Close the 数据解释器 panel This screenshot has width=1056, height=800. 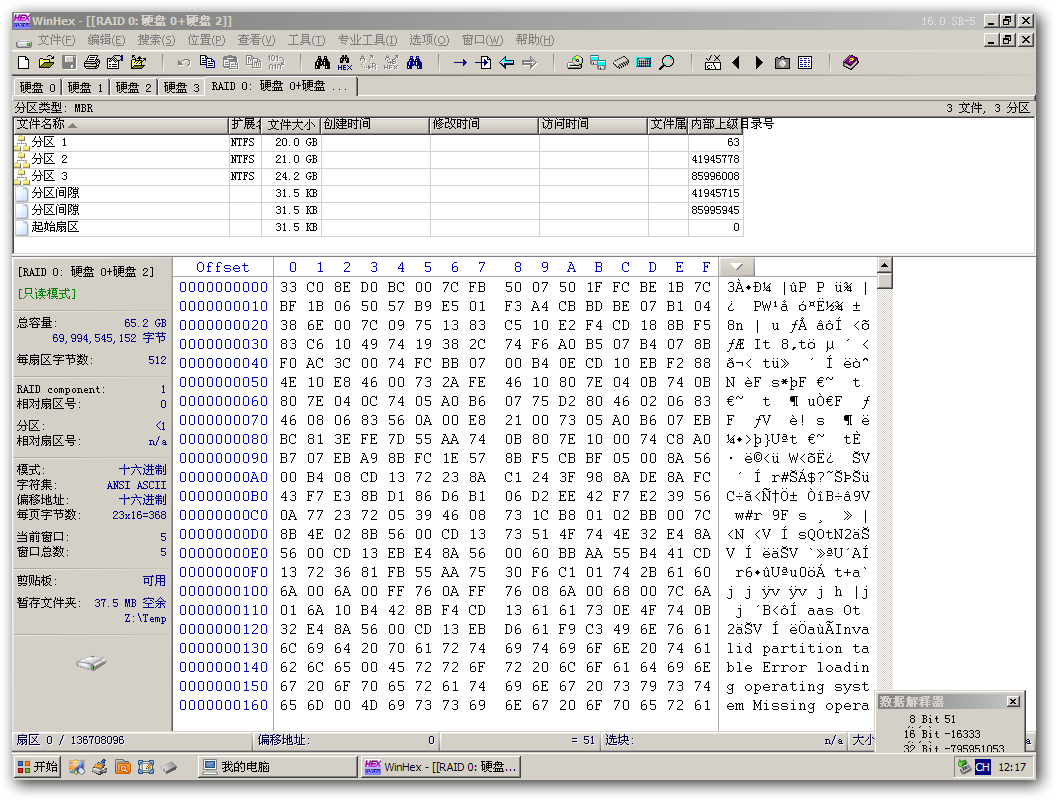click(1013, 702)
